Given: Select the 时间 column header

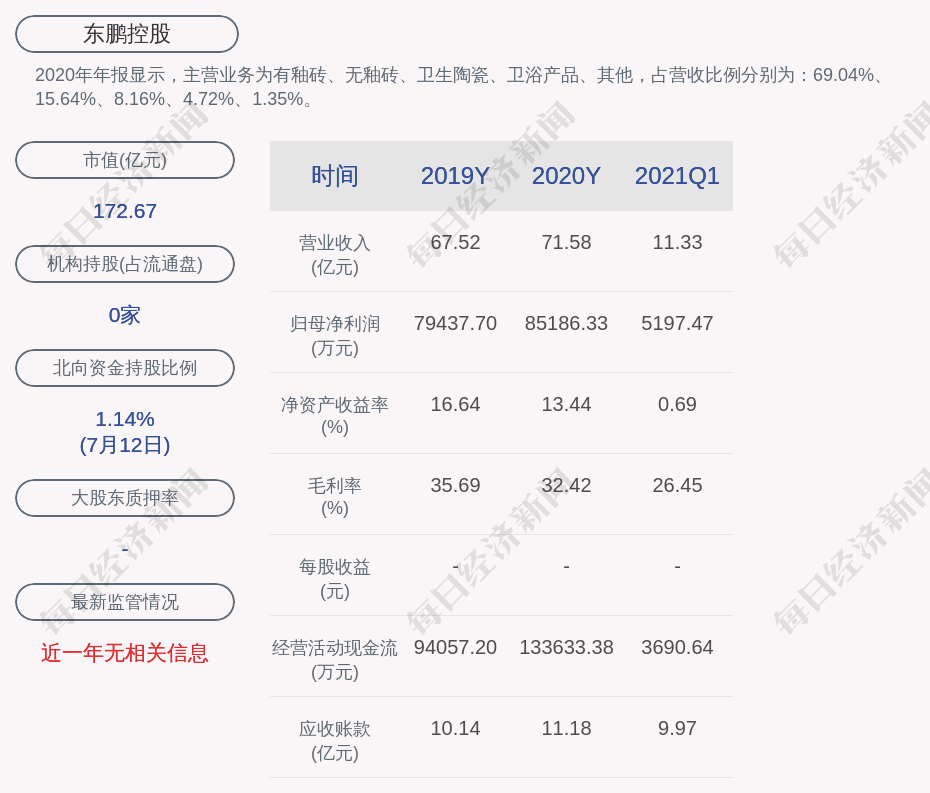Looking at the screenshot, I should 335,176.
